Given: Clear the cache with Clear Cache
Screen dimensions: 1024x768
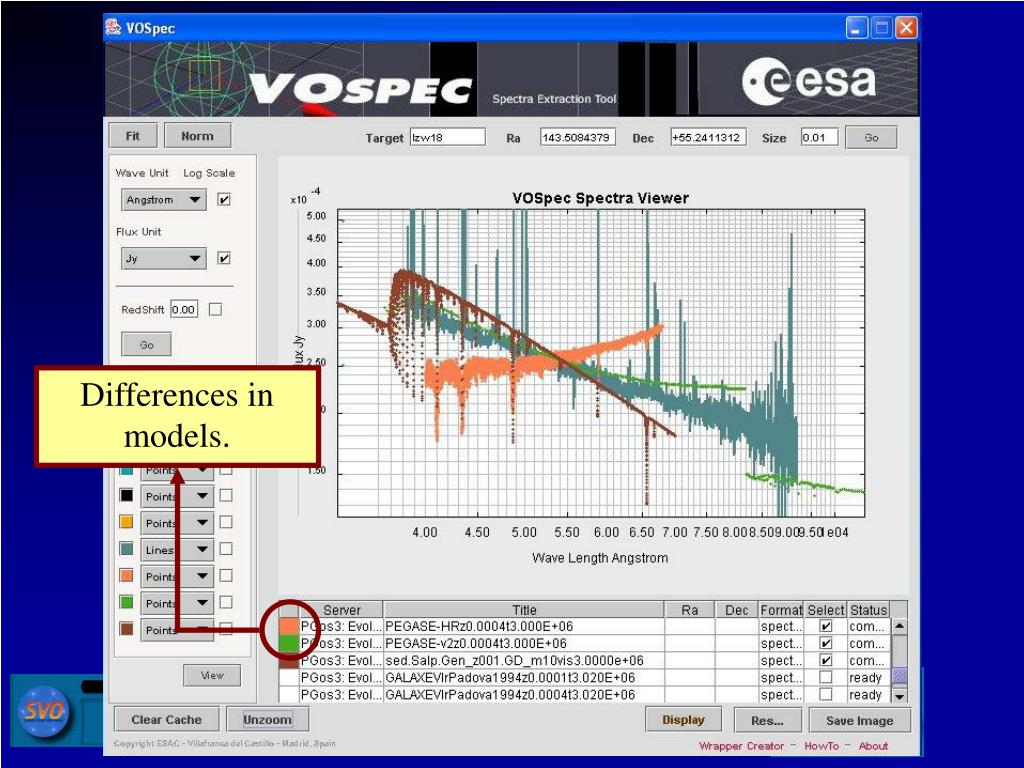Looking at the screenshot, I should [166, 720].
